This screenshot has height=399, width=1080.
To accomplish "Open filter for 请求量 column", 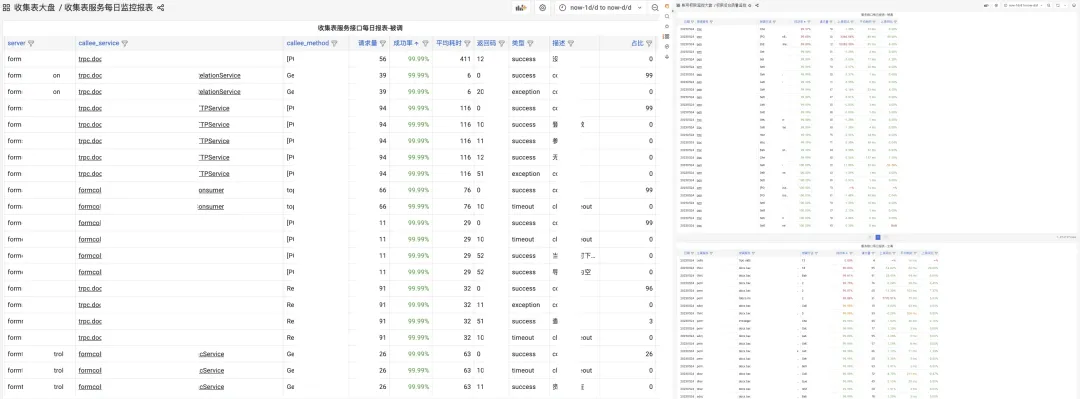I will point(383,43).
